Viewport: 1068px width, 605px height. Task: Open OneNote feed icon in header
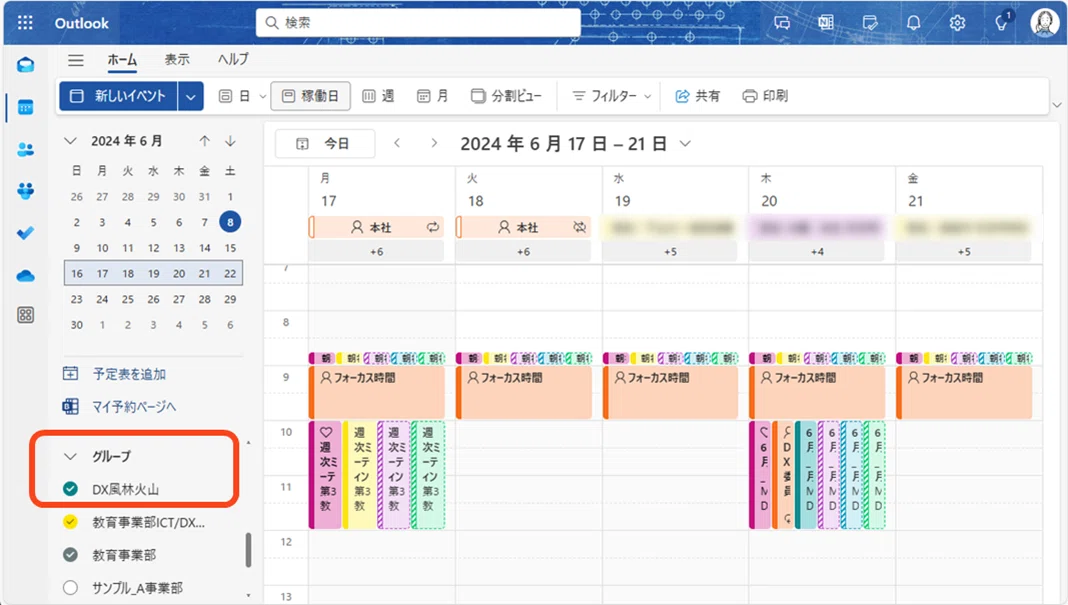click(826, 22)
